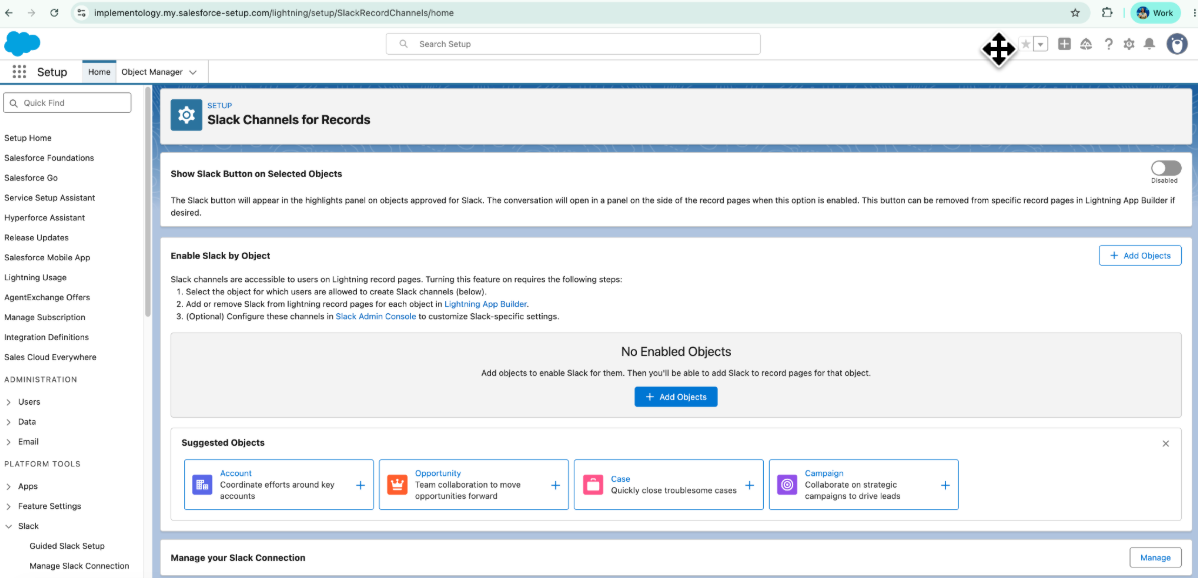Click the blue Add Objects button
Viewport: 1198px width, 578px height.
(x=675, y=397)
